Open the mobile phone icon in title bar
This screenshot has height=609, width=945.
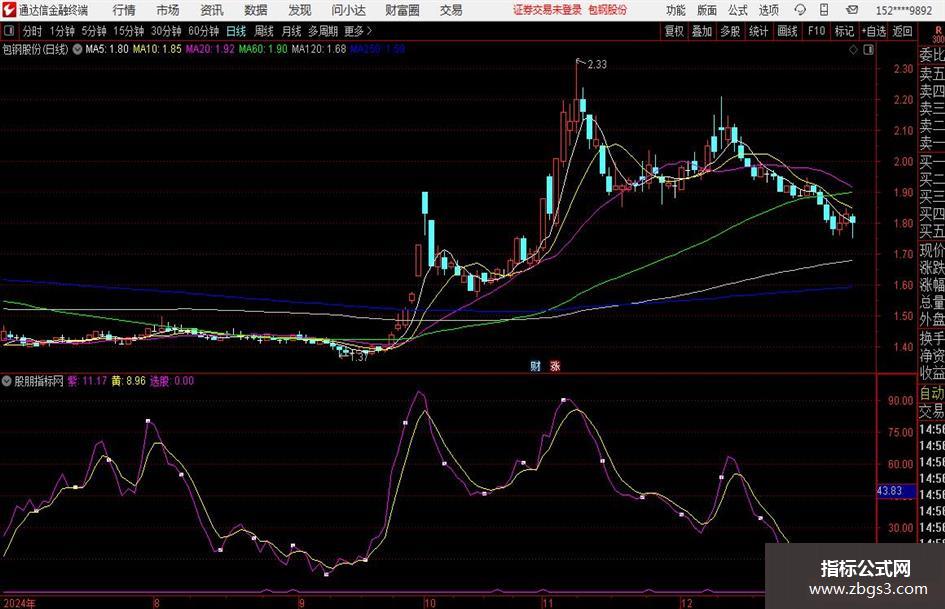pos(824,10)
